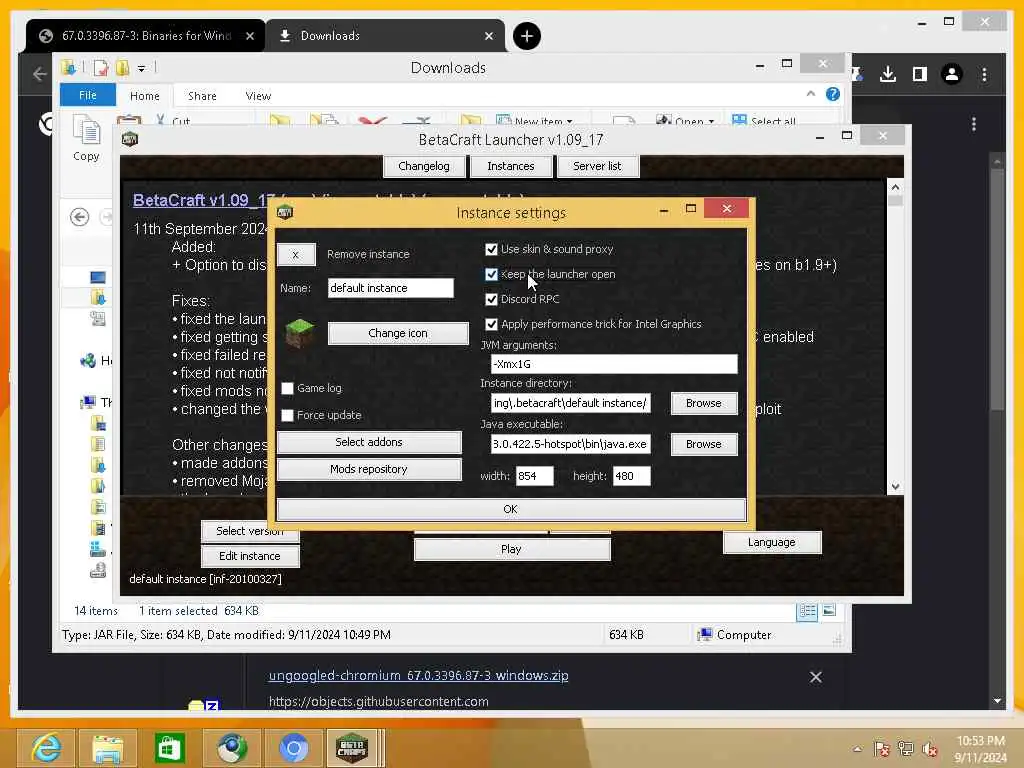Collapse the explorer ribbon with chevron

tap(810, 94)
